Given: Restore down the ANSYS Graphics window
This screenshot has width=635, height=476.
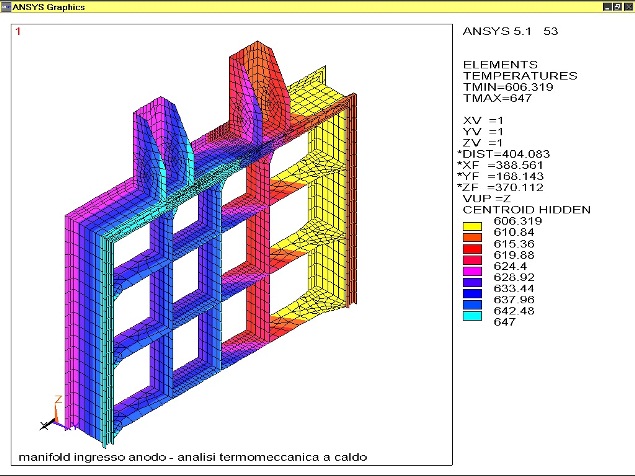Looking at the screenshot, I should (x=617, y=7).
